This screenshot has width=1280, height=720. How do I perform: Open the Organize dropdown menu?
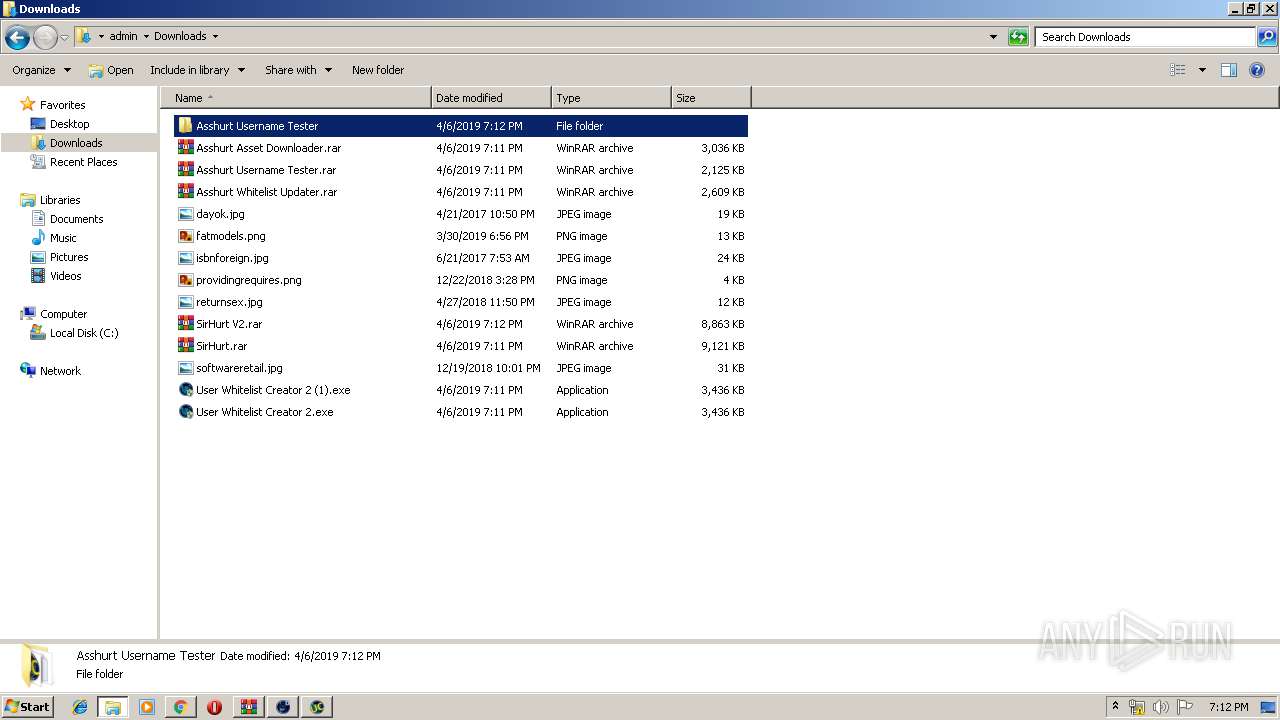pos(41,70)
